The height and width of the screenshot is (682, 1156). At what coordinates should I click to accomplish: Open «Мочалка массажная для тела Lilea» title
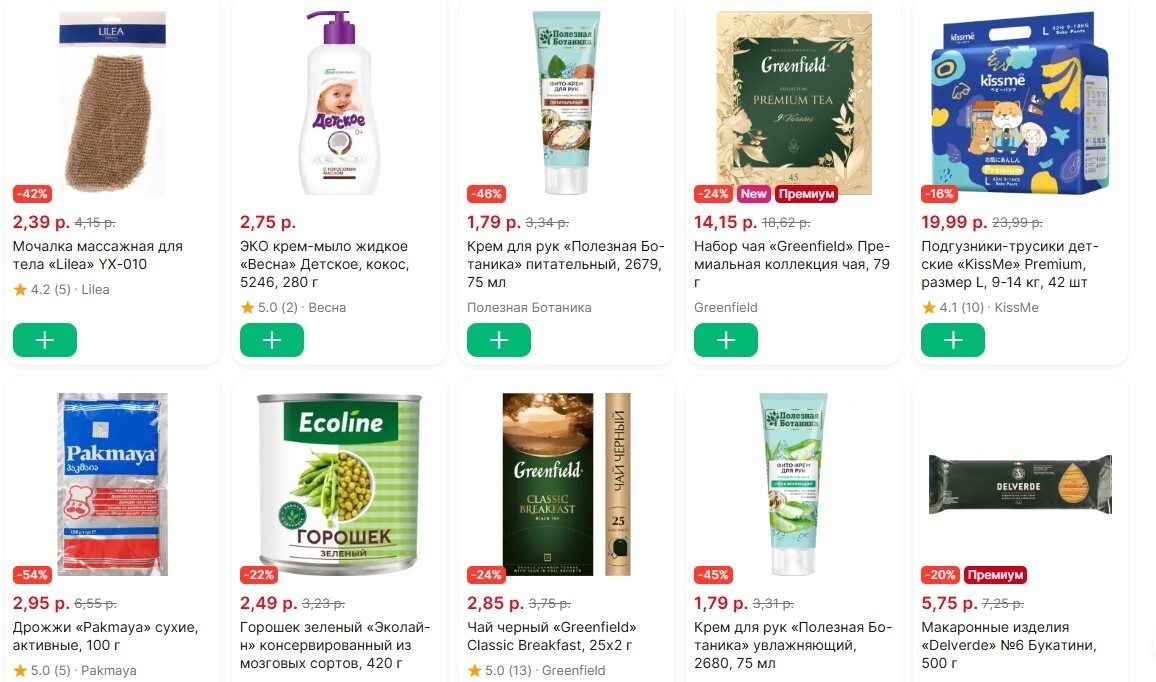point(97,255)
